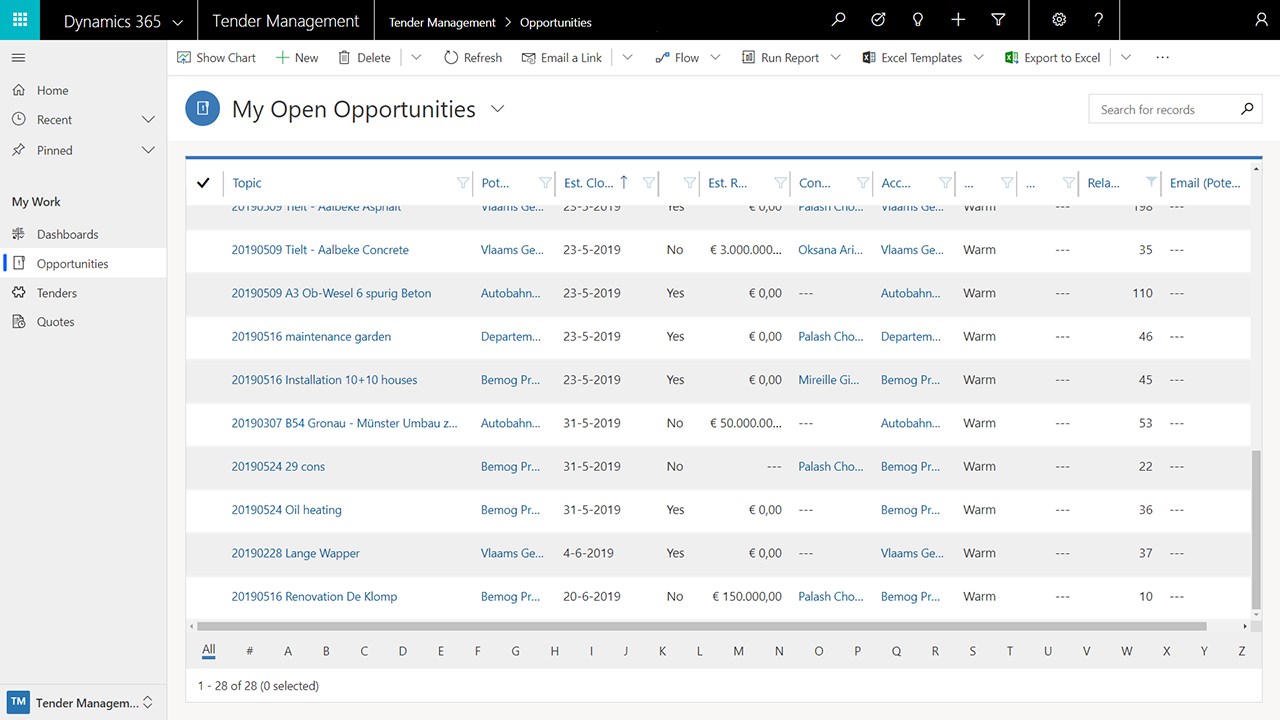Refresh the opportunities list
Screen dimensions: 1280x720
coord(473,58)
